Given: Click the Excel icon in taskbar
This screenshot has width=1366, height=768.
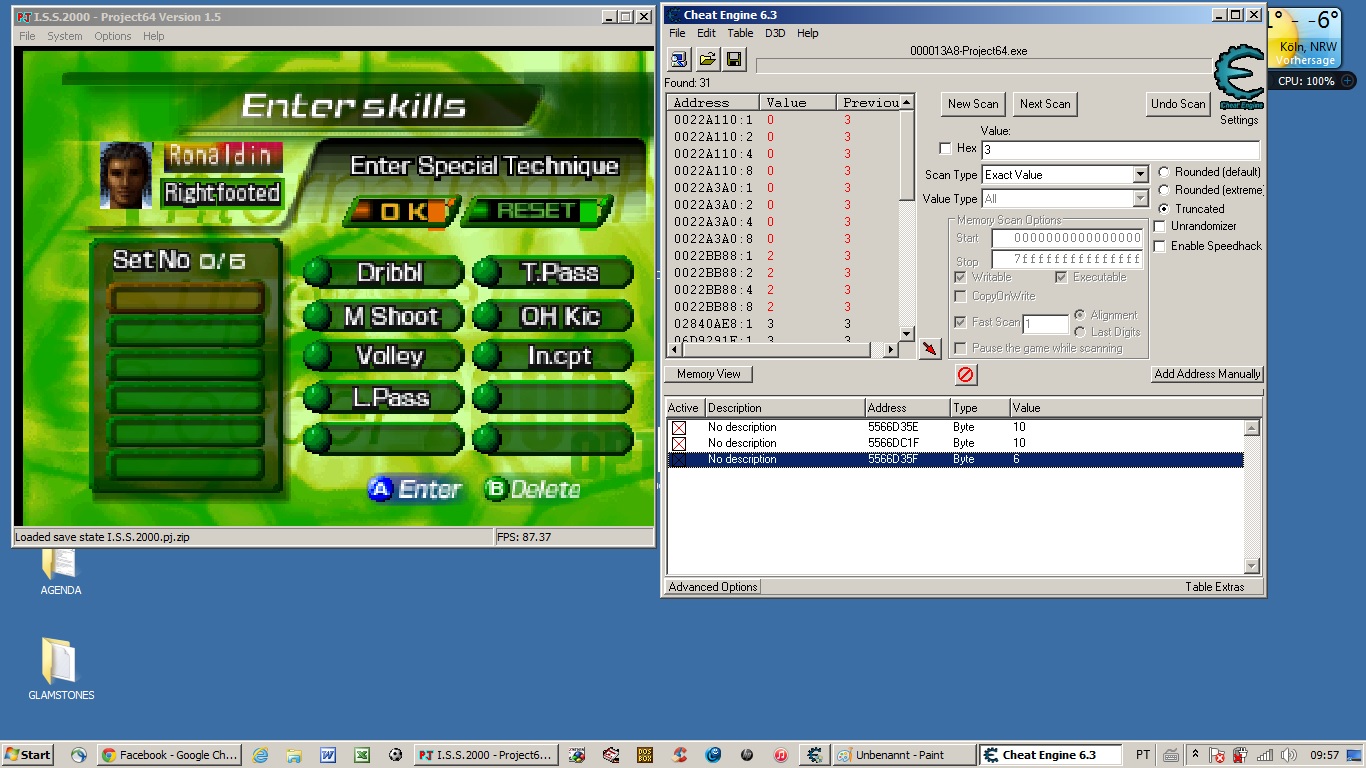Looking at the screenshot, I should pyautogui.click(x=362, y=755).
